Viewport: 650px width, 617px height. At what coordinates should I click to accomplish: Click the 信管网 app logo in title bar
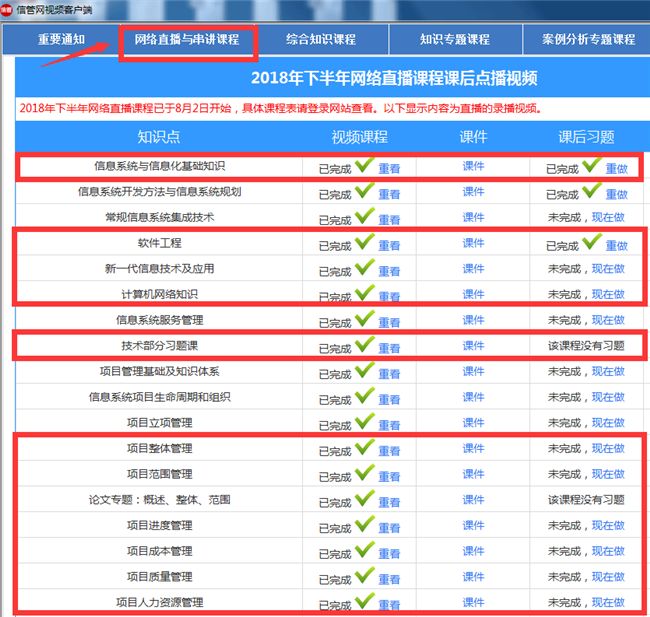click(x=8, y=8)
